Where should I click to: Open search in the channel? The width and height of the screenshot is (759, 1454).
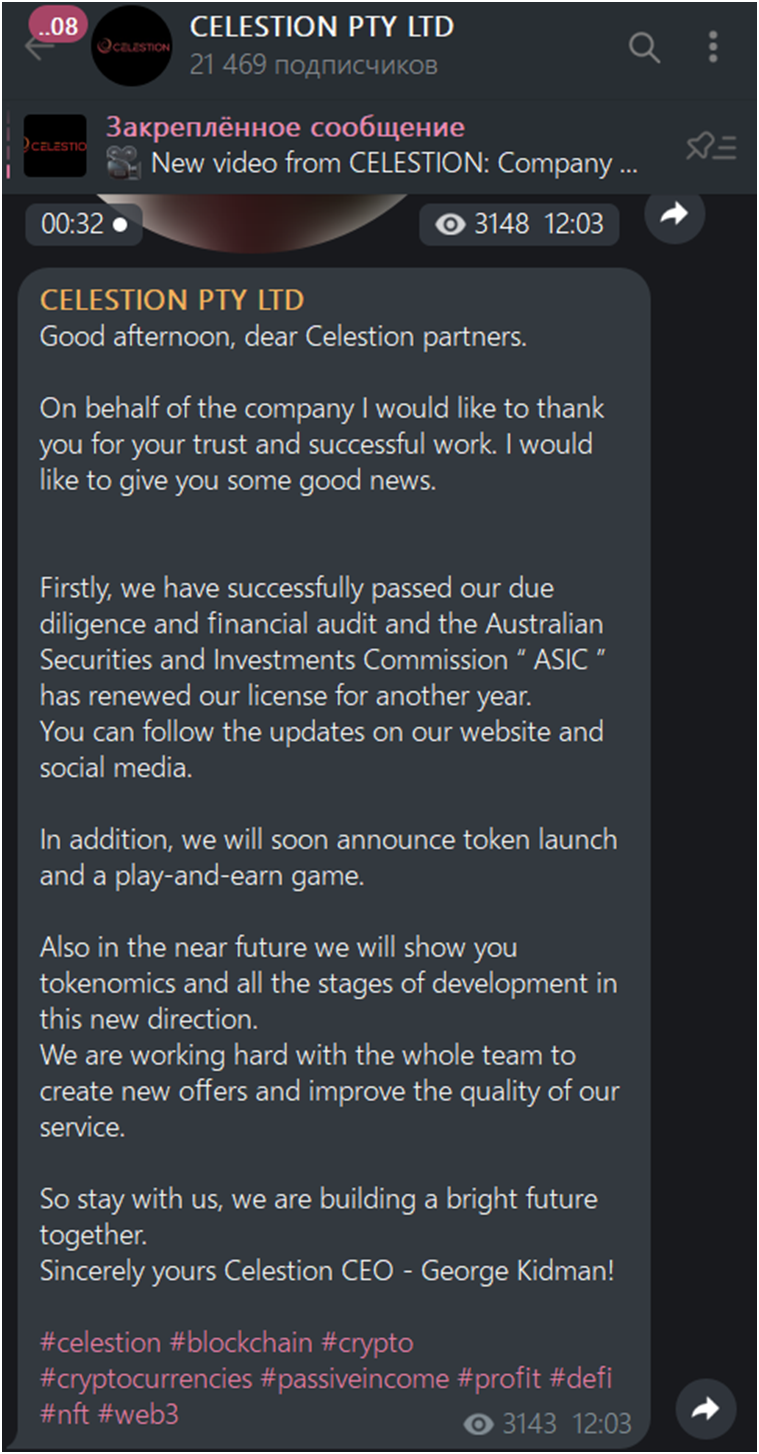click(644, 47)
